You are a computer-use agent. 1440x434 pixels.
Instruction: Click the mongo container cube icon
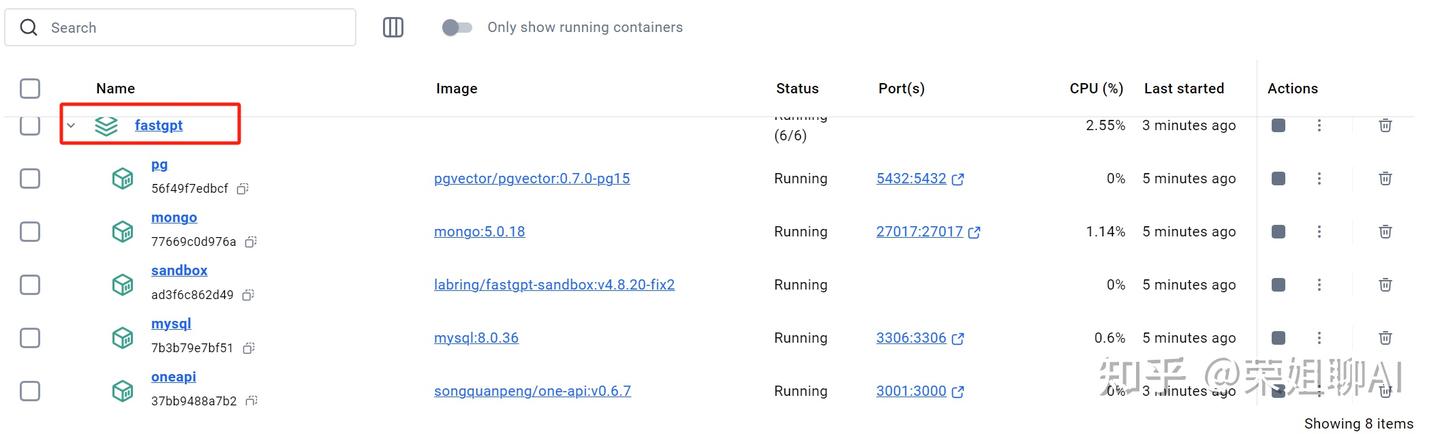pos(122,231)
